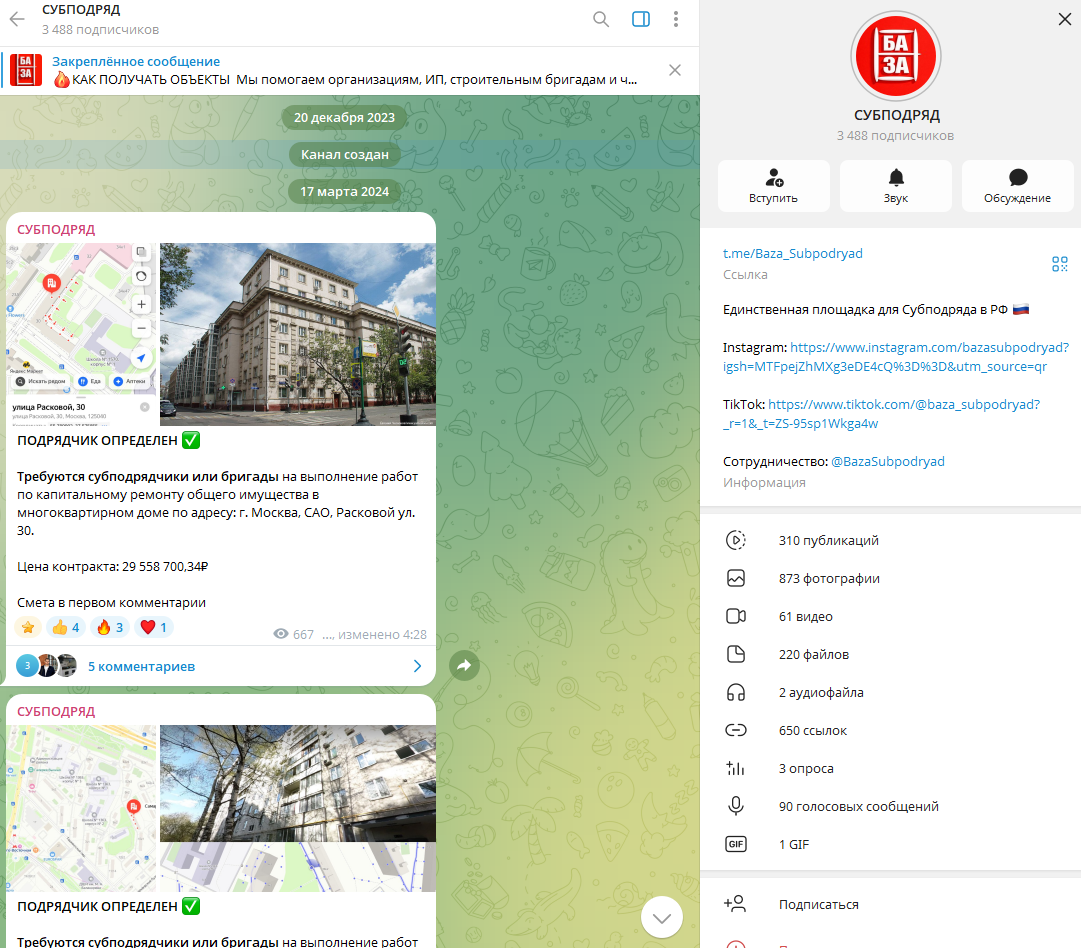Click СУБПОДРЯД channel title in header
The height and width of the screenshot is (948, 1081).
[81, 10]
